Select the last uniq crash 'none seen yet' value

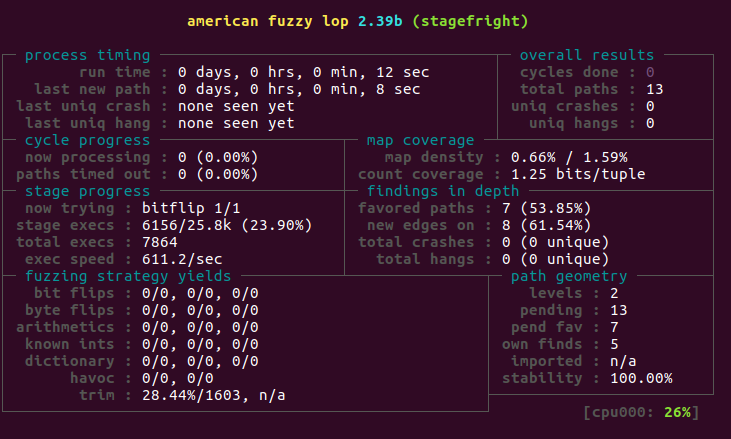pos(236,106)
